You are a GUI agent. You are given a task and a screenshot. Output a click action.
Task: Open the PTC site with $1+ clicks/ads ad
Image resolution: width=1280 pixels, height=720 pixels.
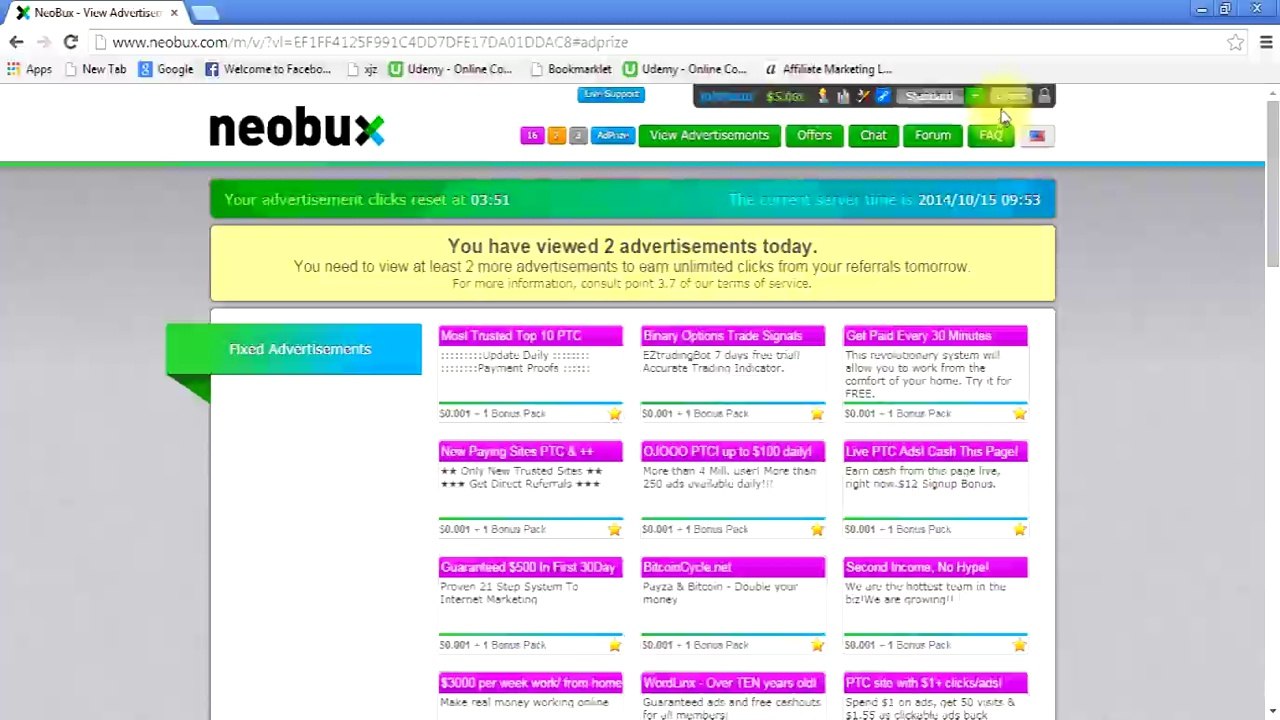[x=935, y=683]
